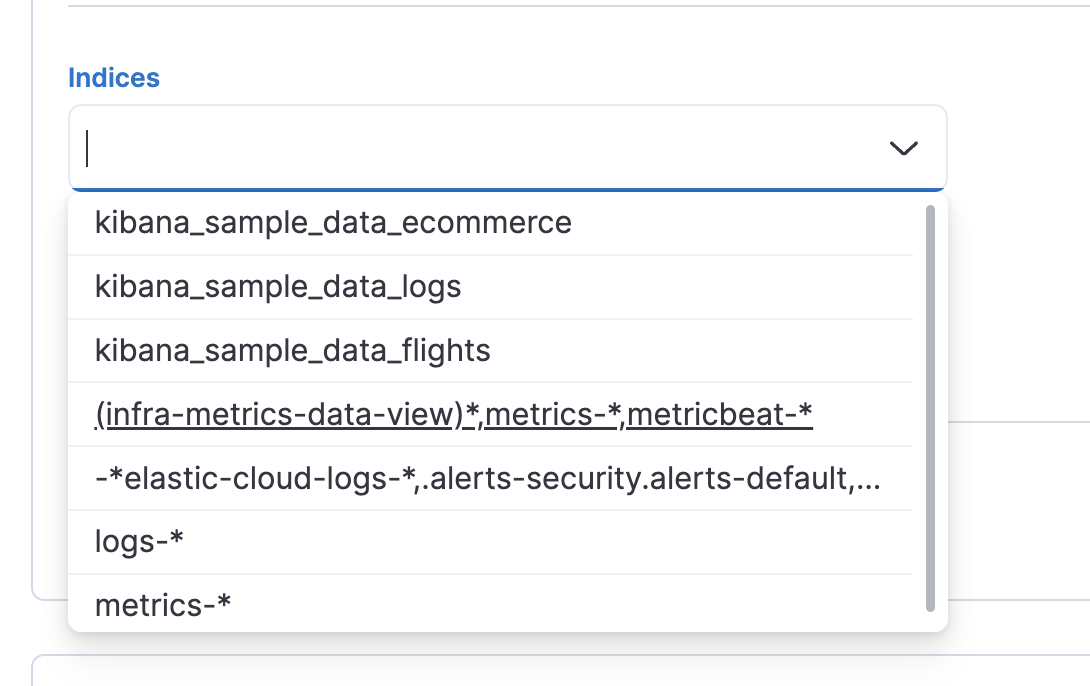This screenshot has width=1090, height=686.
Task: Click the truncated option ending with ellipsis
Action: pyautogui.click(x=487, y=477)
